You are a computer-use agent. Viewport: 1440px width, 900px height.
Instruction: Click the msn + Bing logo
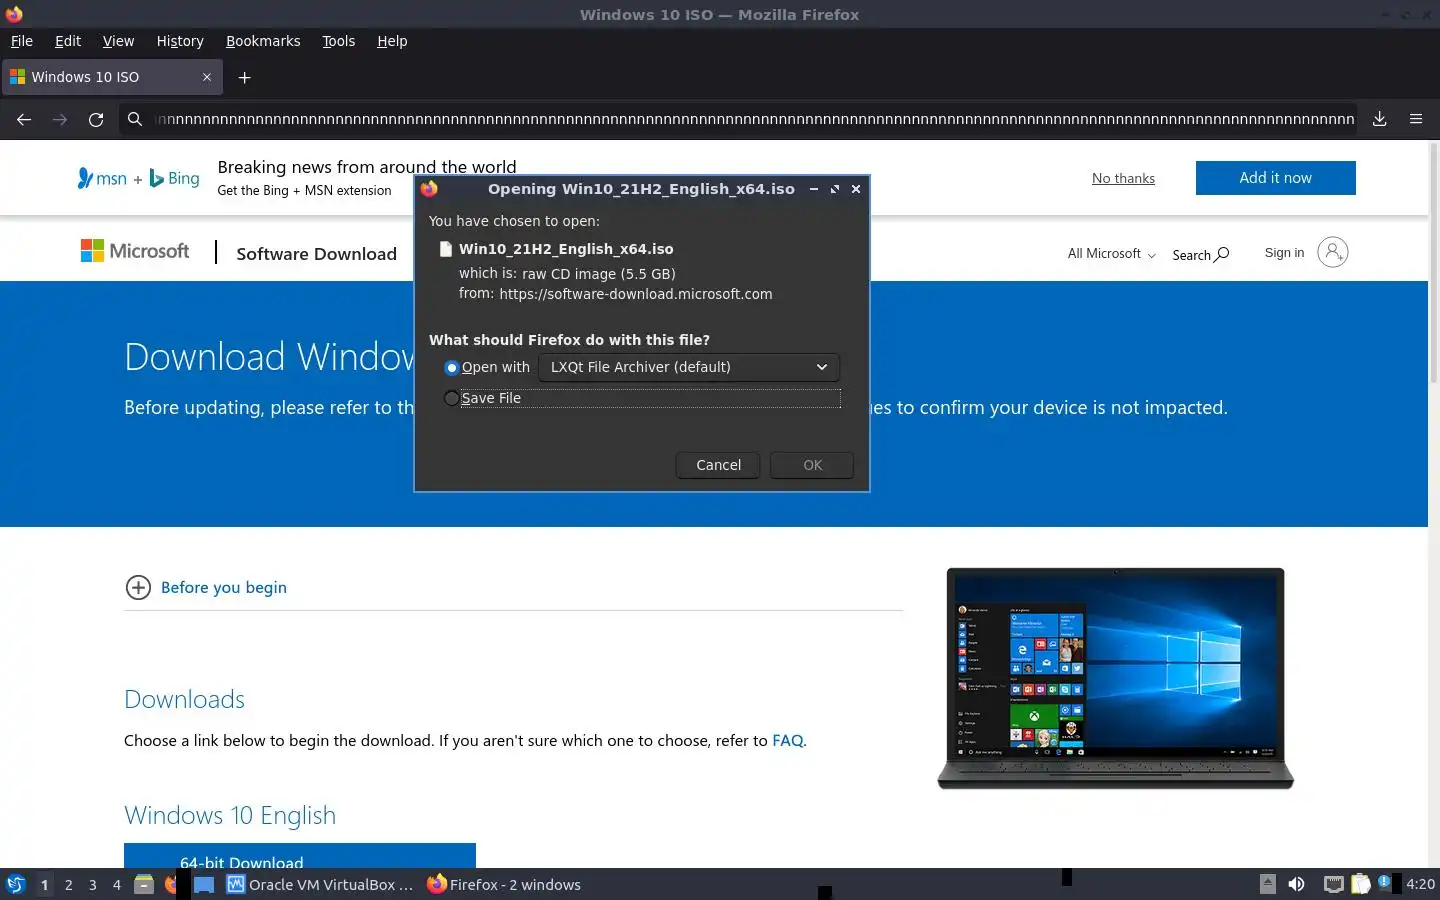coord(139,178)
